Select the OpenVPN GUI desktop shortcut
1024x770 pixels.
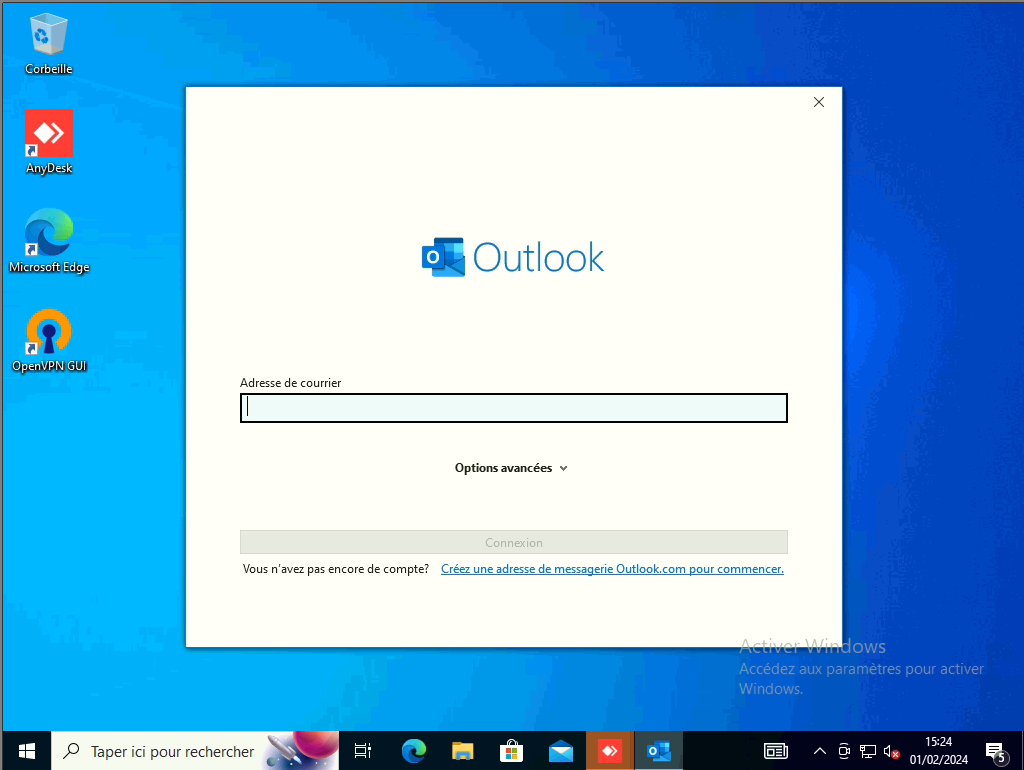49,340
